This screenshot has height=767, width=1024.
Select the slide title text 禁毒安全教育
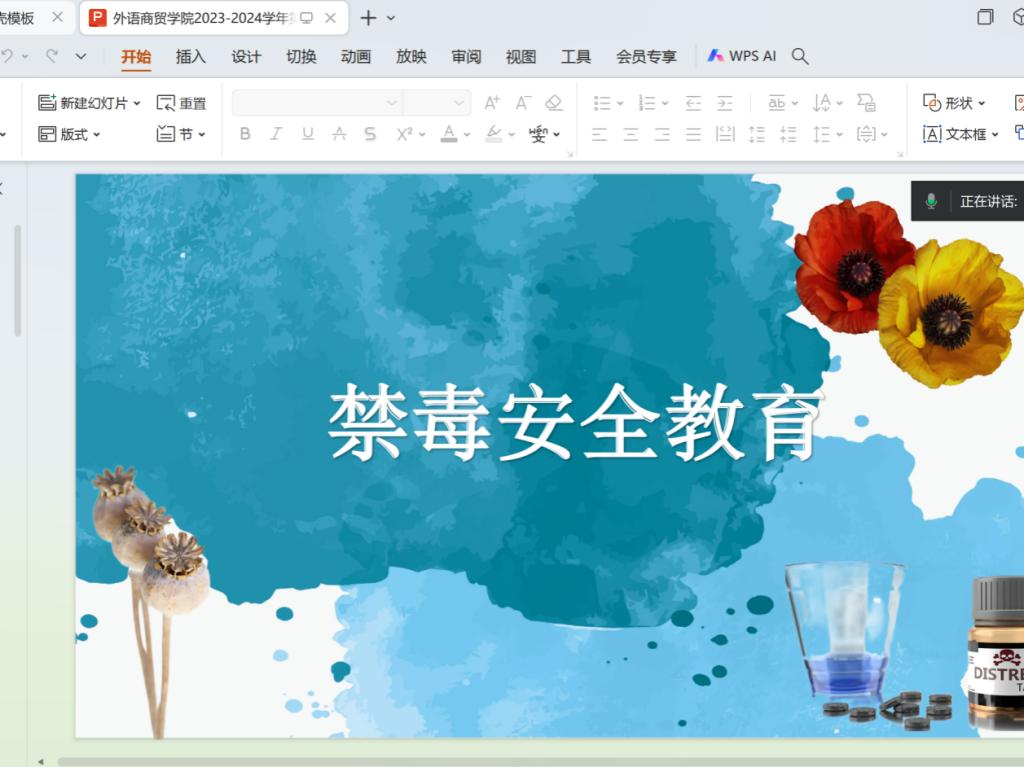pos(576,424)
